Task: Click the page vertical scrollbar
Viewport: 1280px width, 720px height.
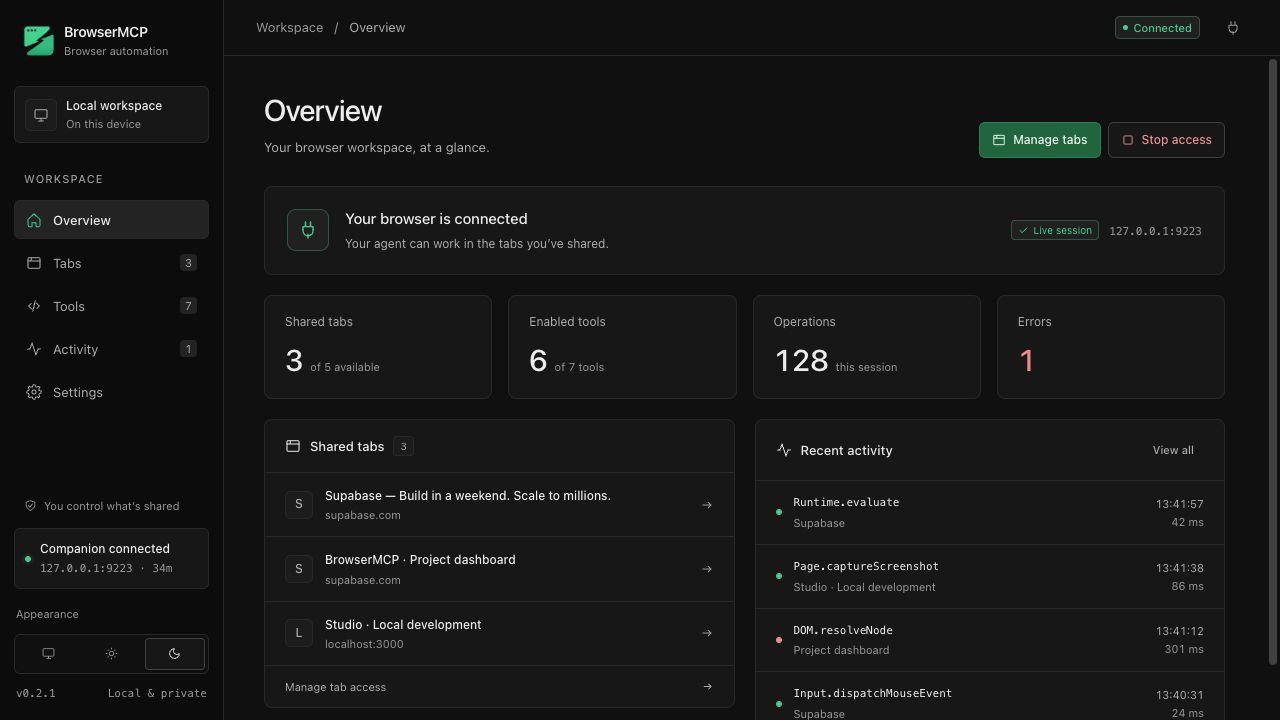Action: (1273, 362)
